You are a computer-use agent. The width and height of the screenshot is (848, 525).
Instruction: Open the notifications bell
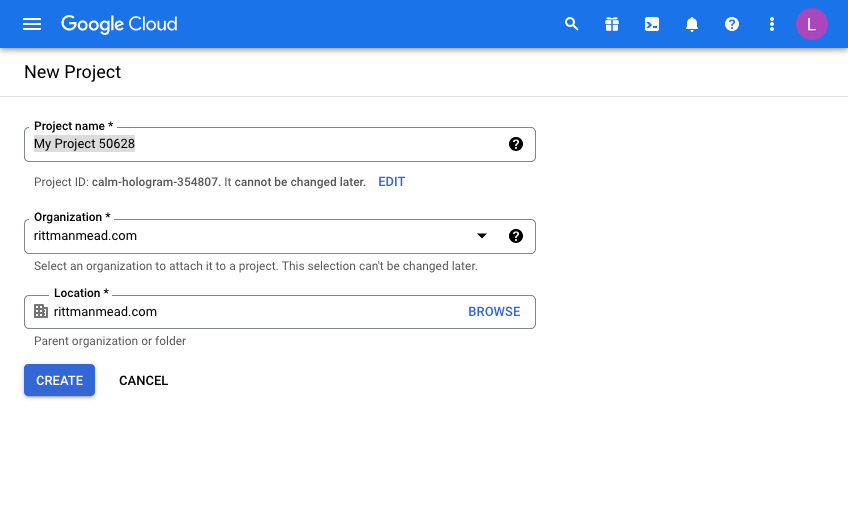pyautogui.click(x=692, y=24)
